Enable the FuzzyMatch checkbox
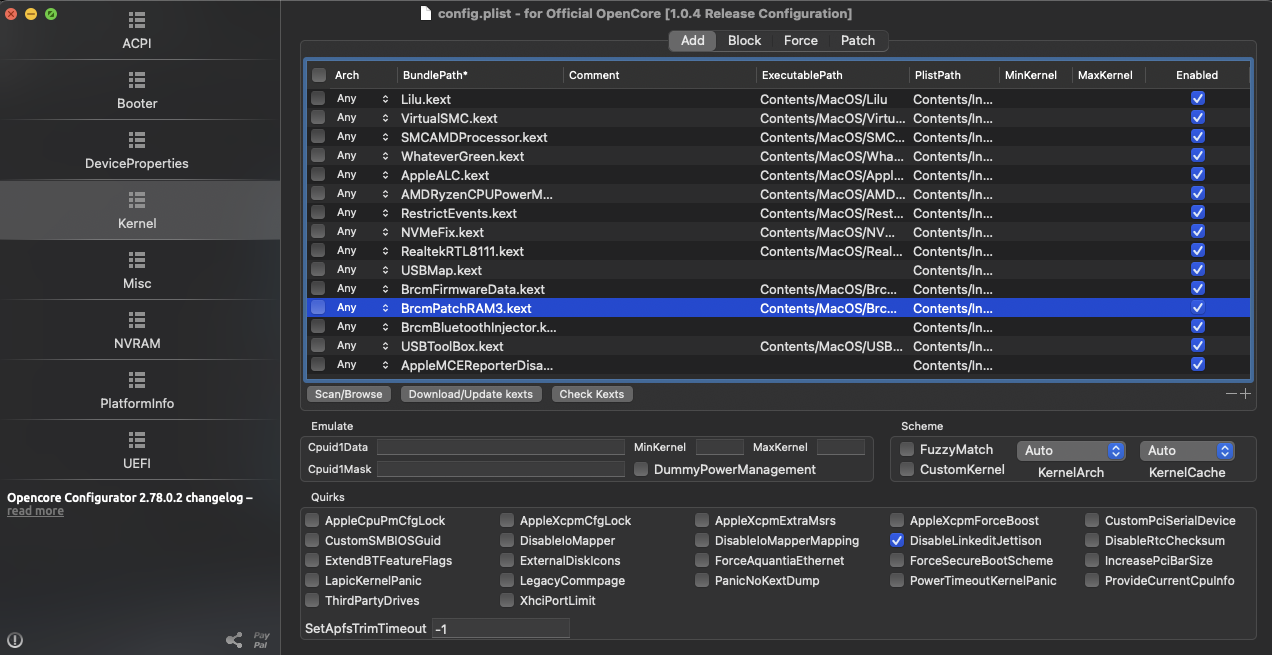Image resolution: width=1272 pixels, height=655 pixels. coord(907,450)
